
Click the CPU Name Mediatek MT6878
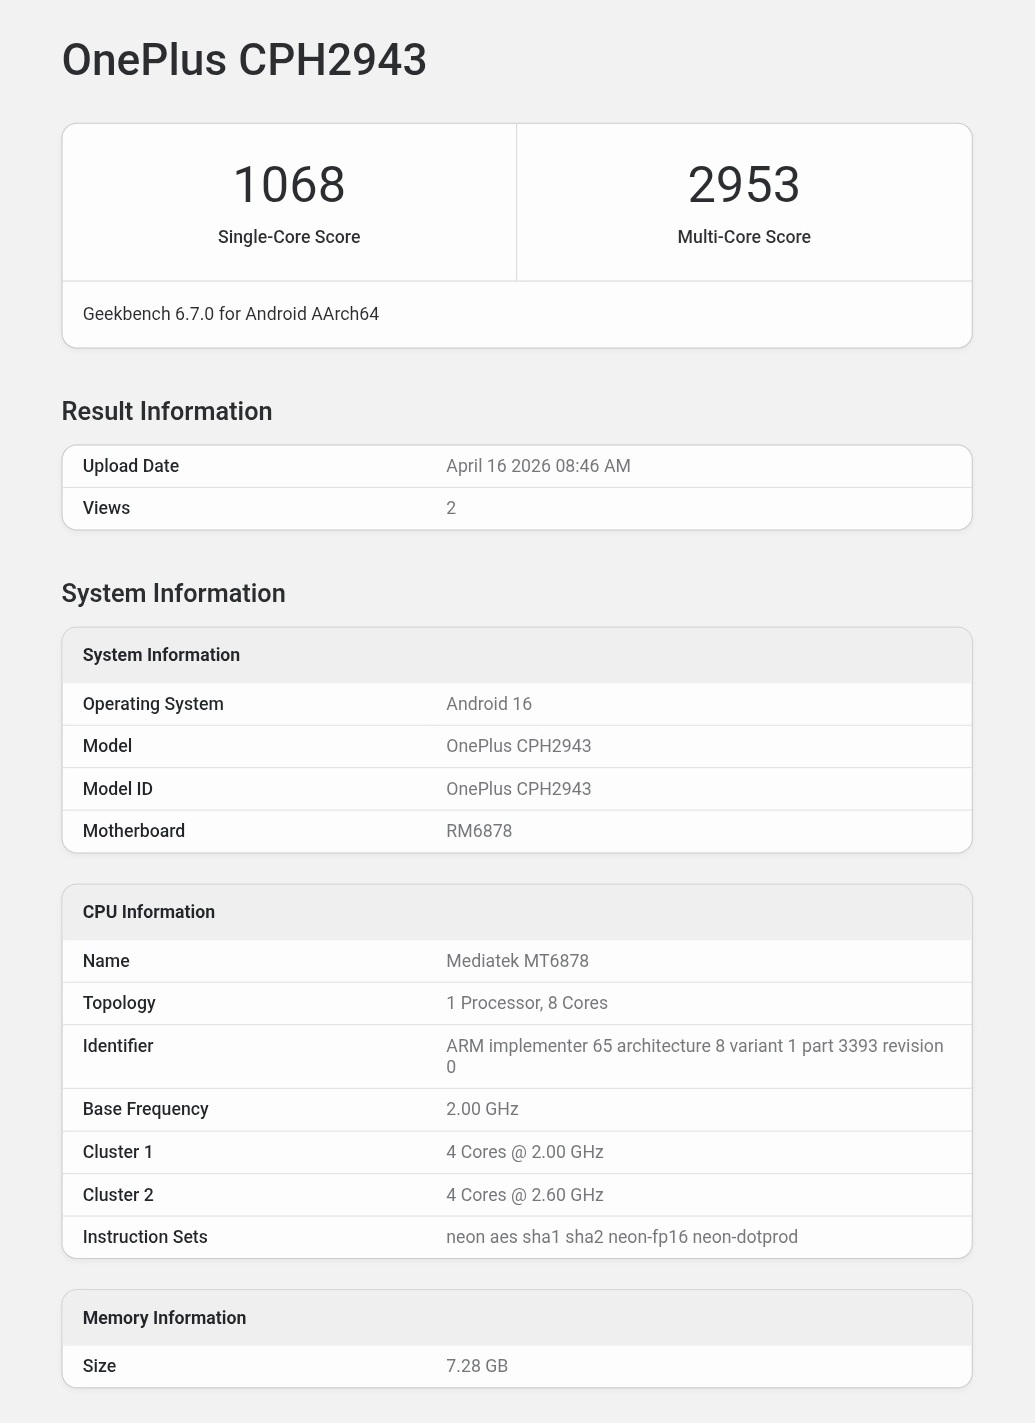coord(517,960)
